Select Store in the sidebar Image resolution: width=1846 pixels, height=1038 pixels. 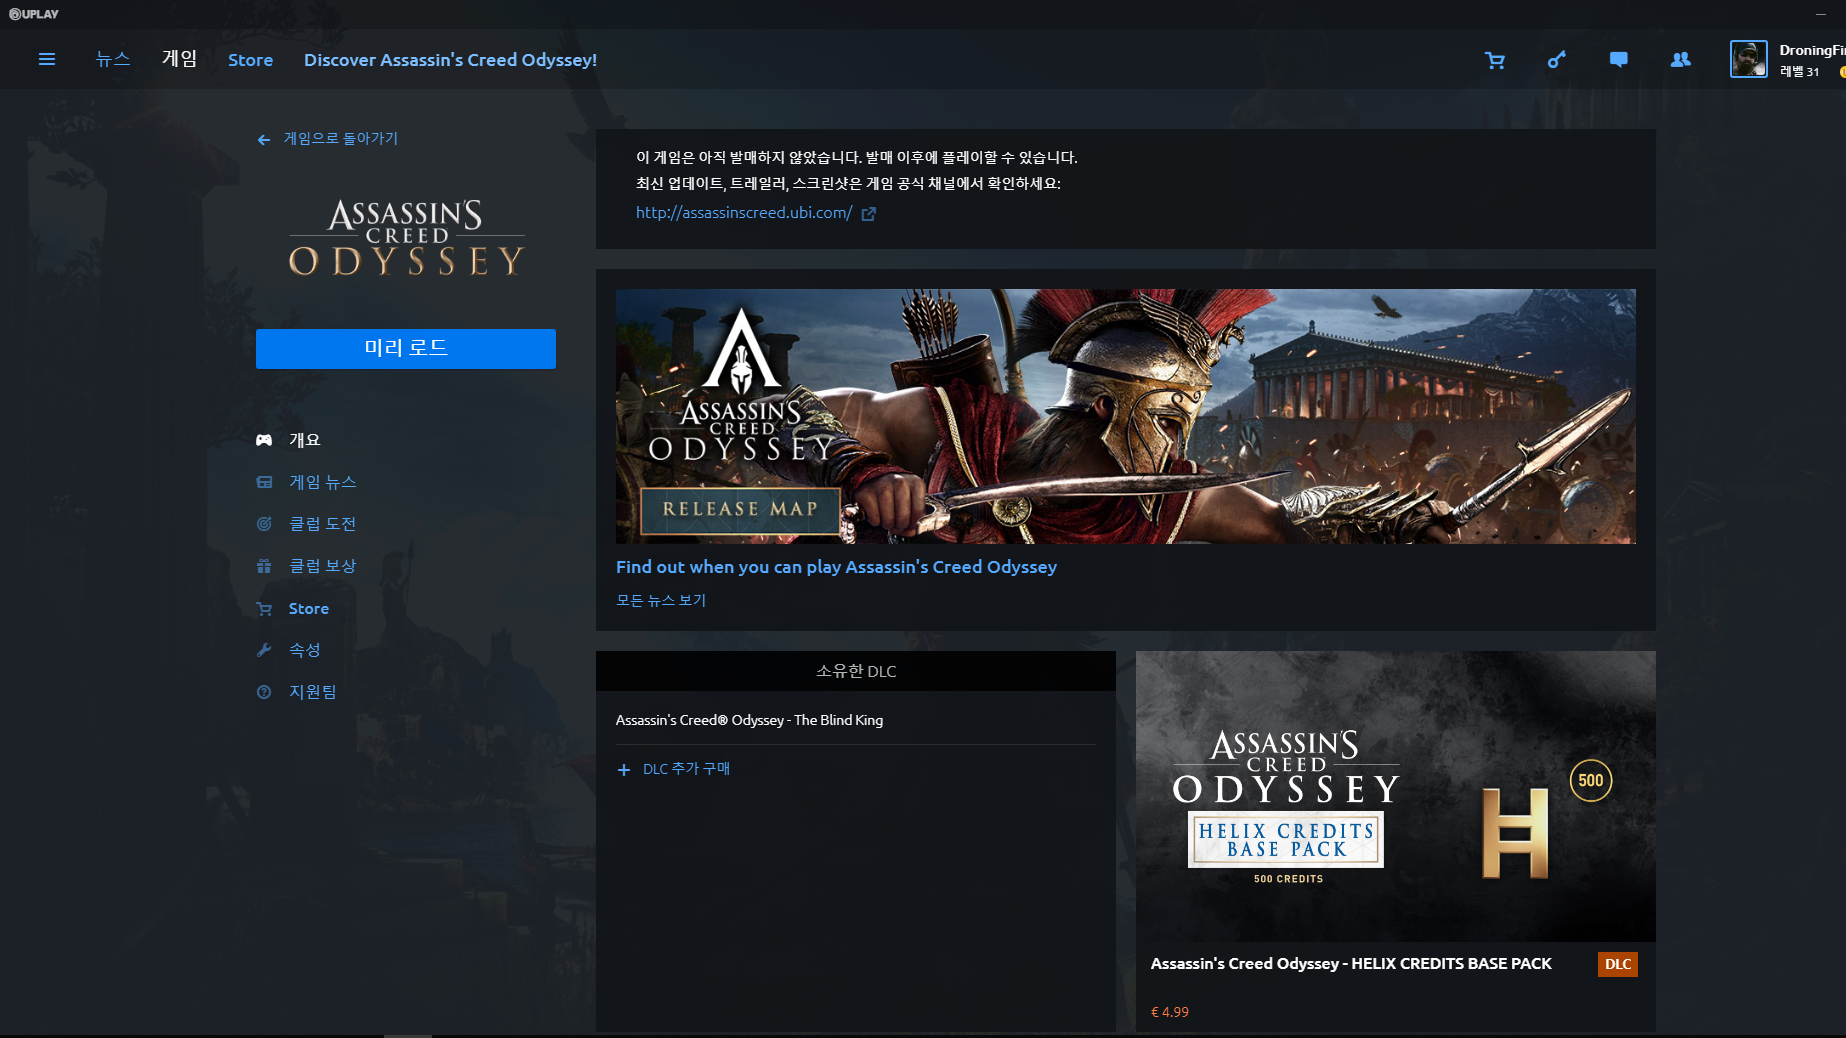(309, 609)
